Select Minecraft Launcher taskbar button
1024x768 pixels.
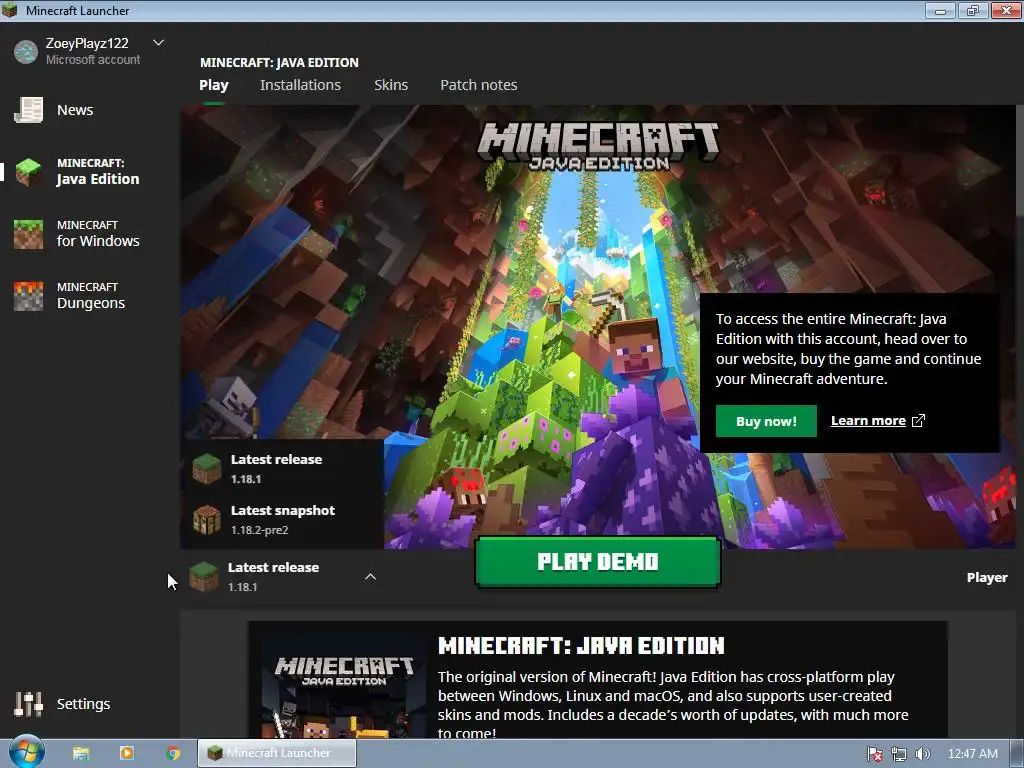pyautogui.click(x=277, y=753)
